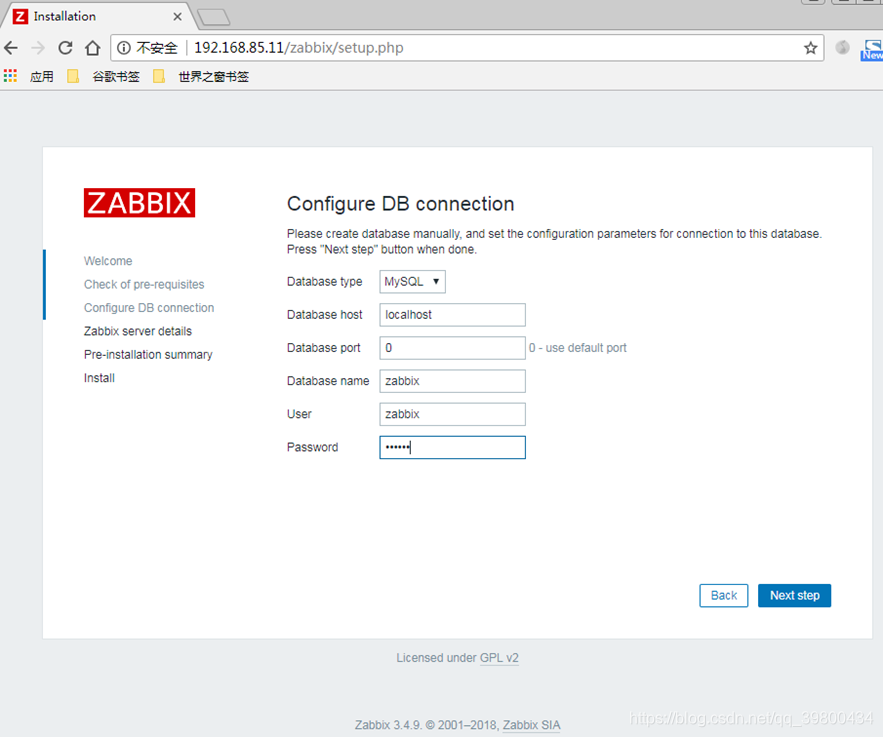Select Pre-installation summary step

[148, 355]
